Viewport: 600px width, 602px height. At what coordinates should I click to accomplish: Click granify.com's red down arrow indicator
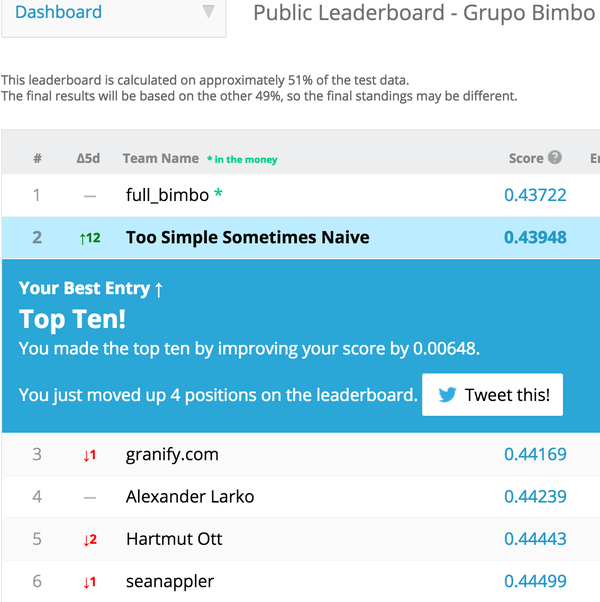(90, 455)
